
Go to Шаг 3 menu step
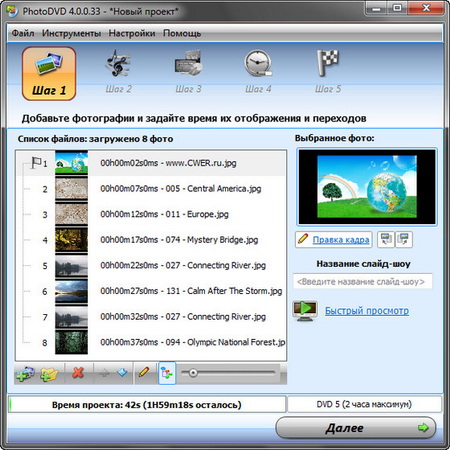[x=188, y=72]
